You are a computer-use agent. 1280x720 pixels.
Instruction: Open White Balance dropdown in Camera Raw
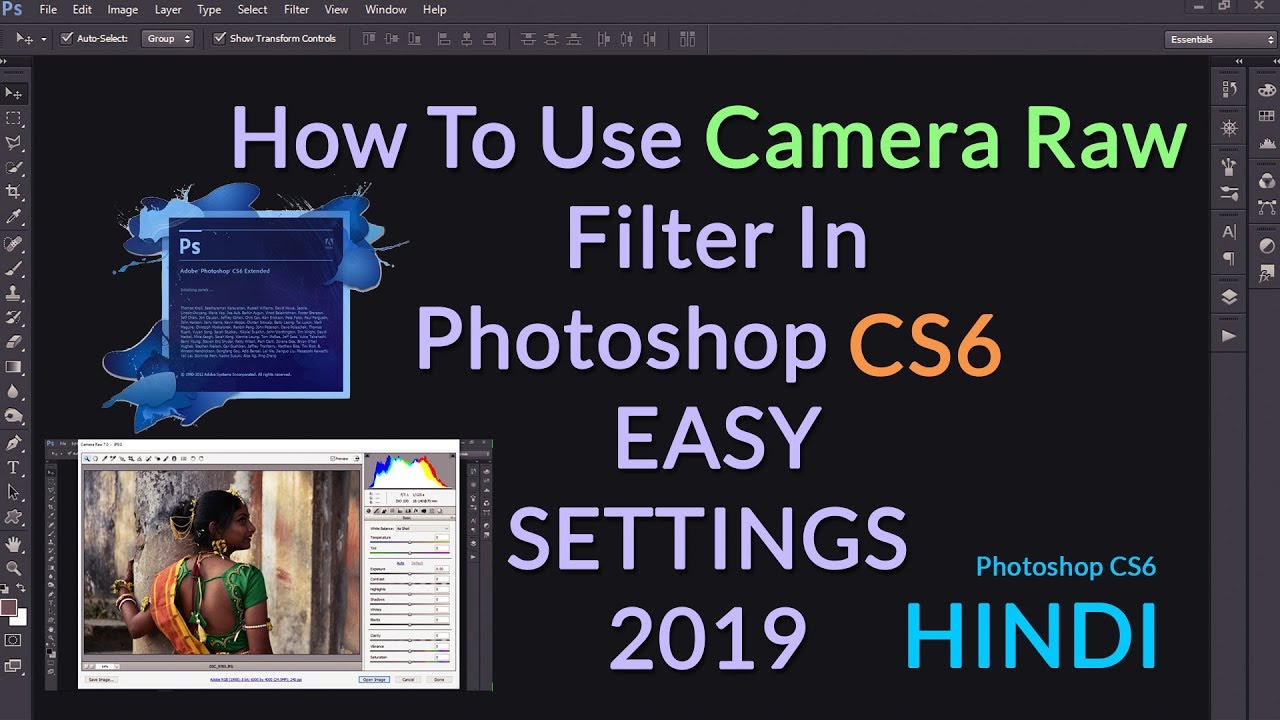click(421, 528)
